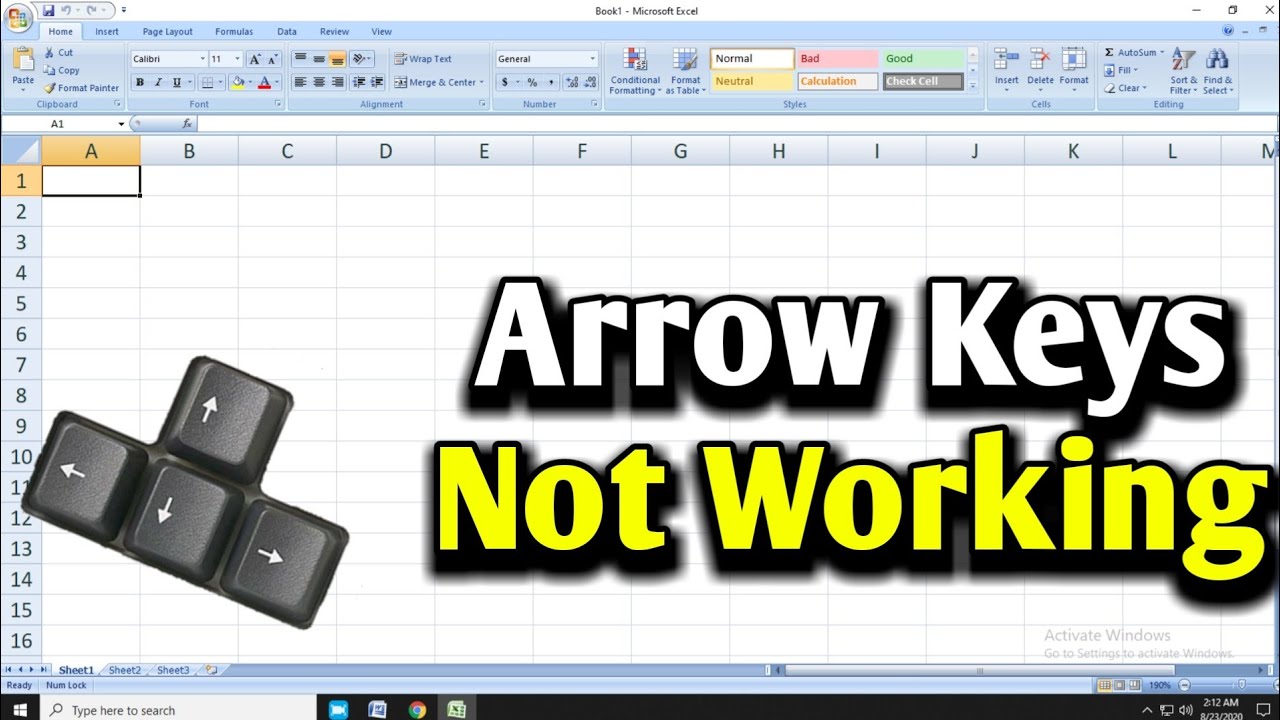Toggle Underline formatting

coord(177,82)
